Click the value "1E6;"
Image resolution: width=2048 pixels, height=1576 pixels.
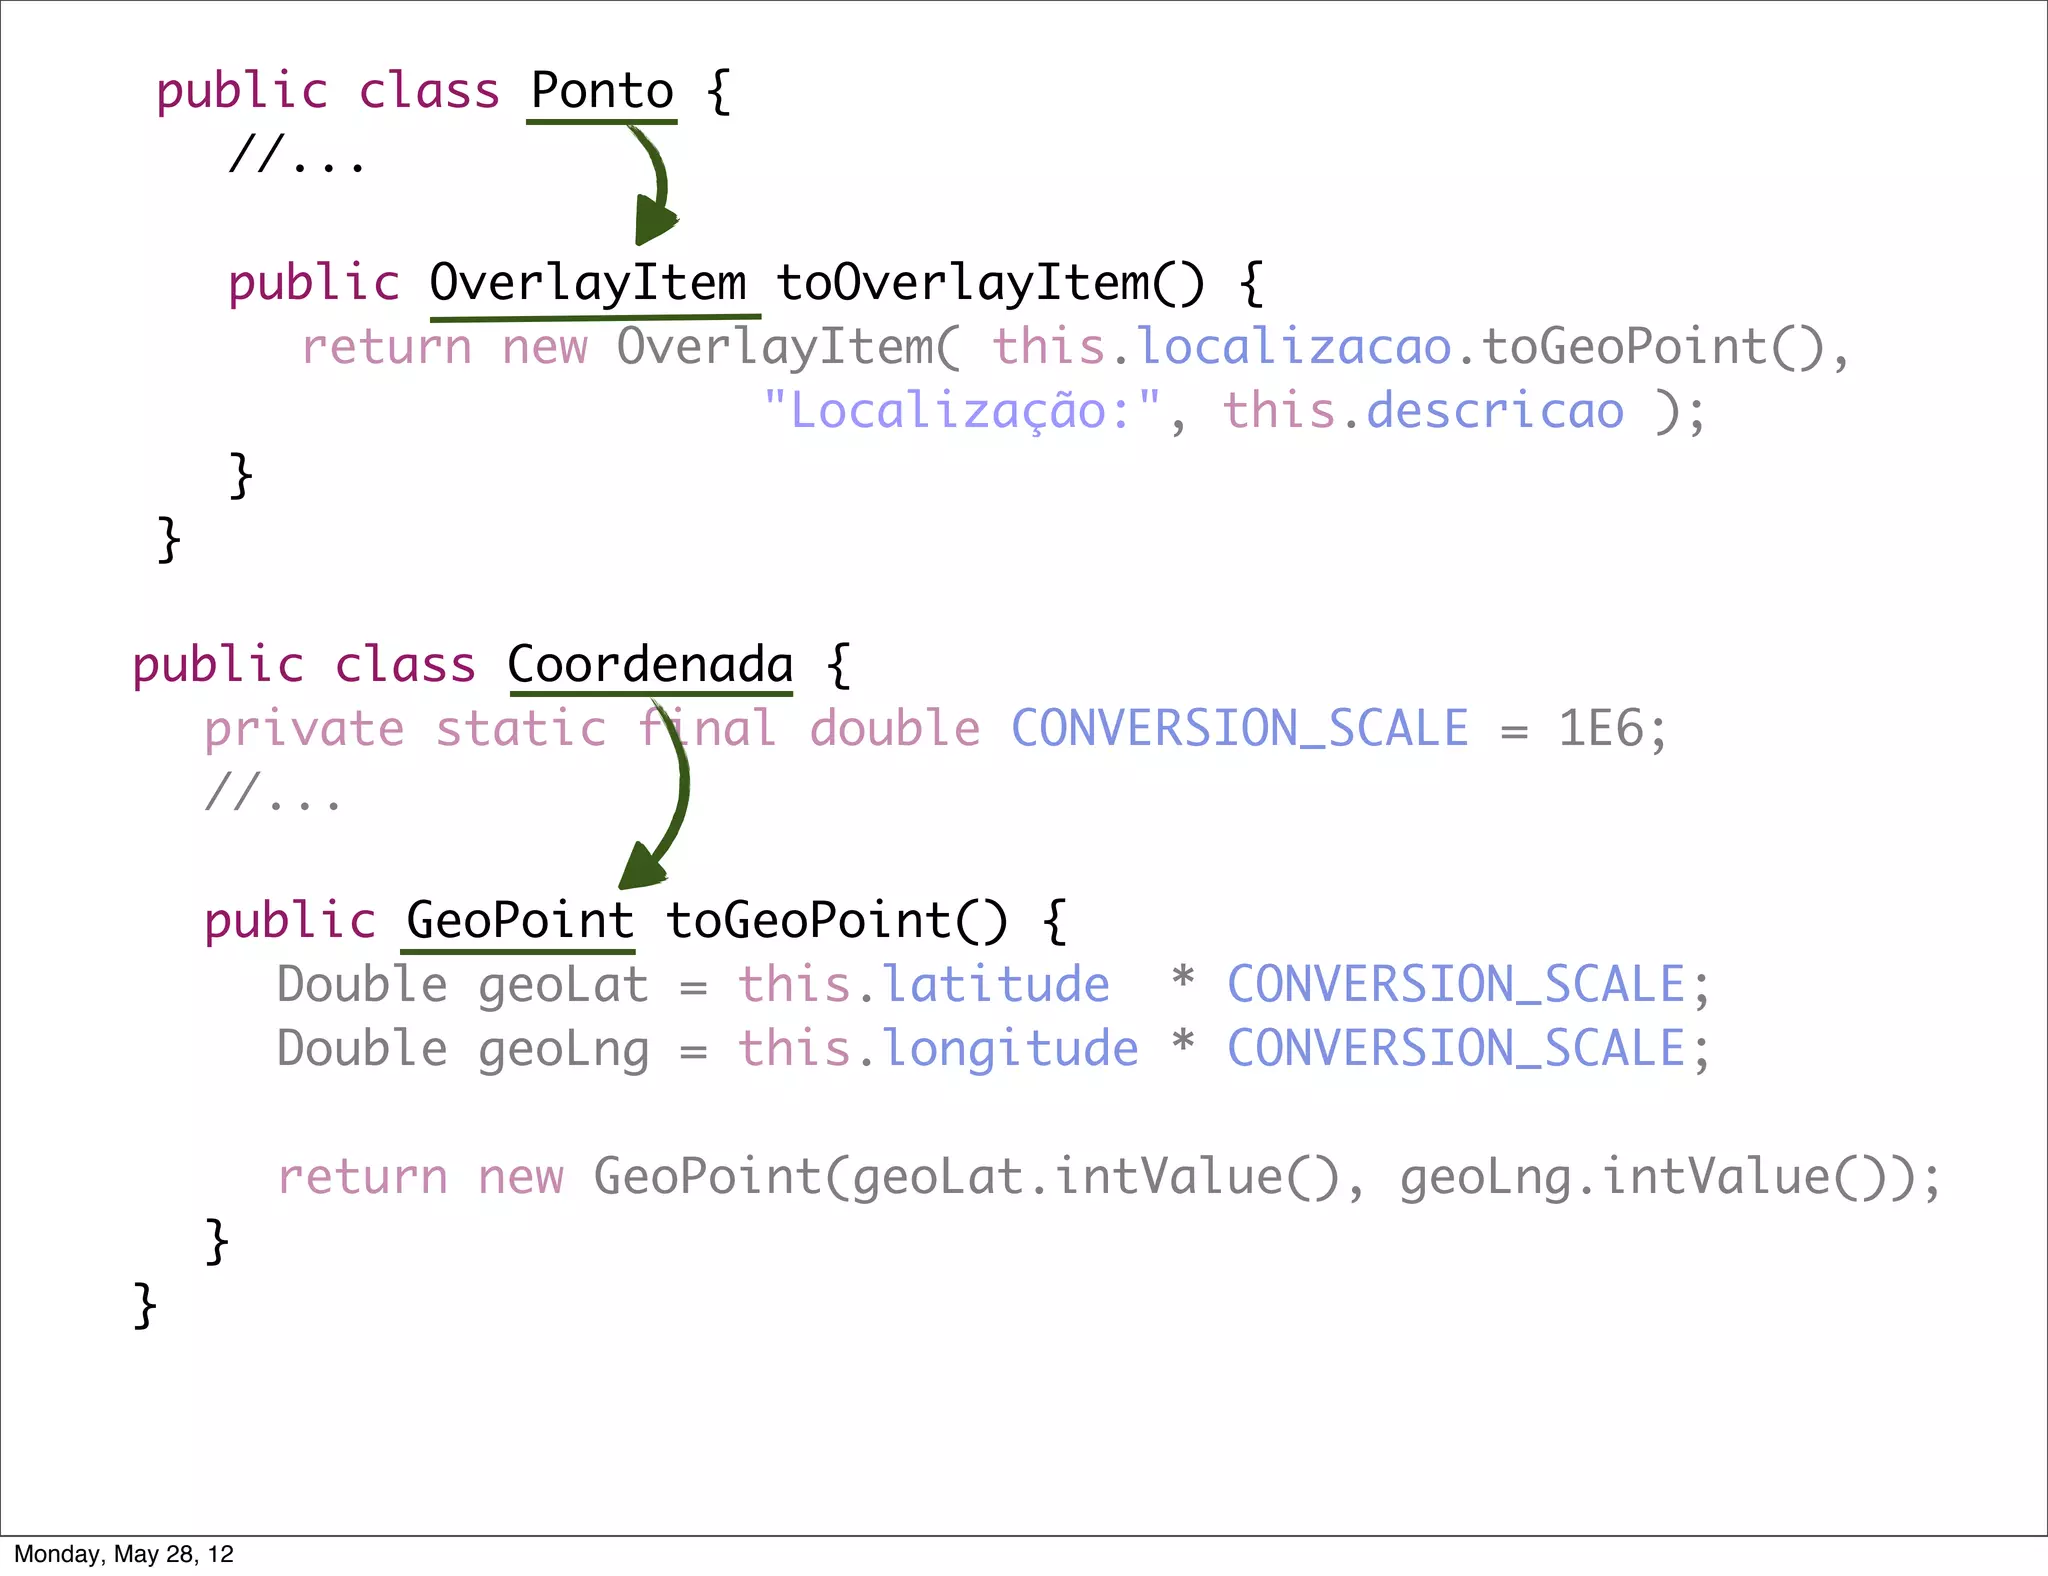(x=1613, y=729)
